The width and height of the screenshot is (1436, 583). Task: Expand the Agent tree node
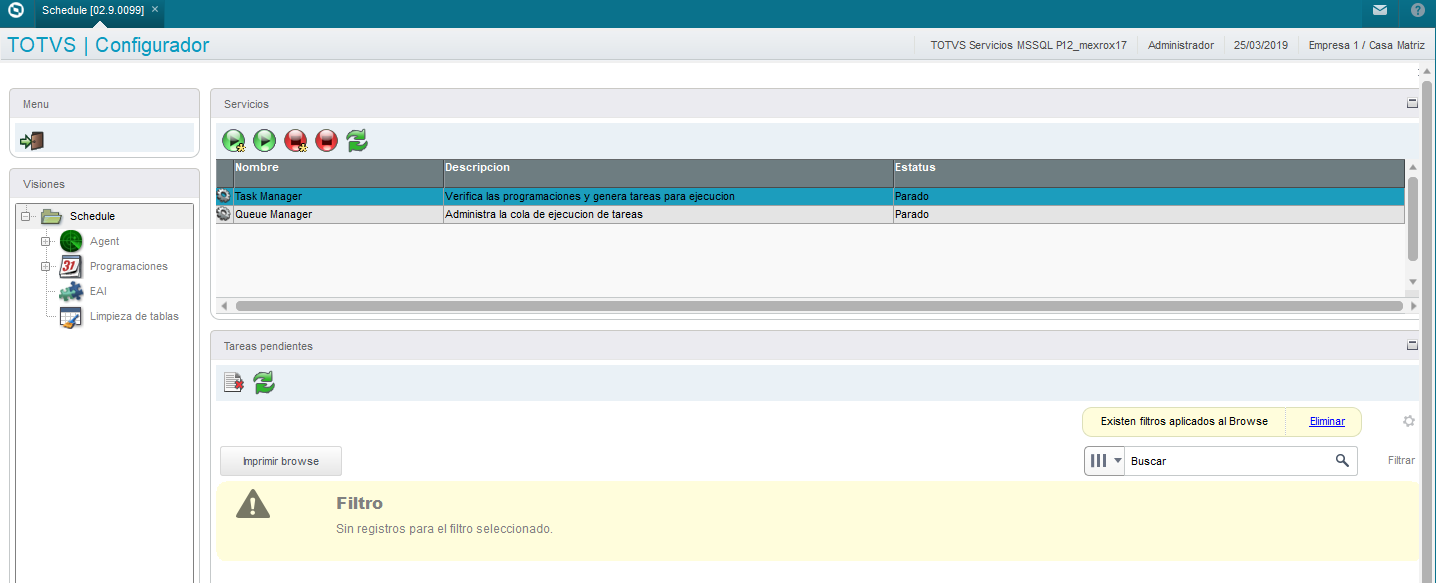click(45, 241)
